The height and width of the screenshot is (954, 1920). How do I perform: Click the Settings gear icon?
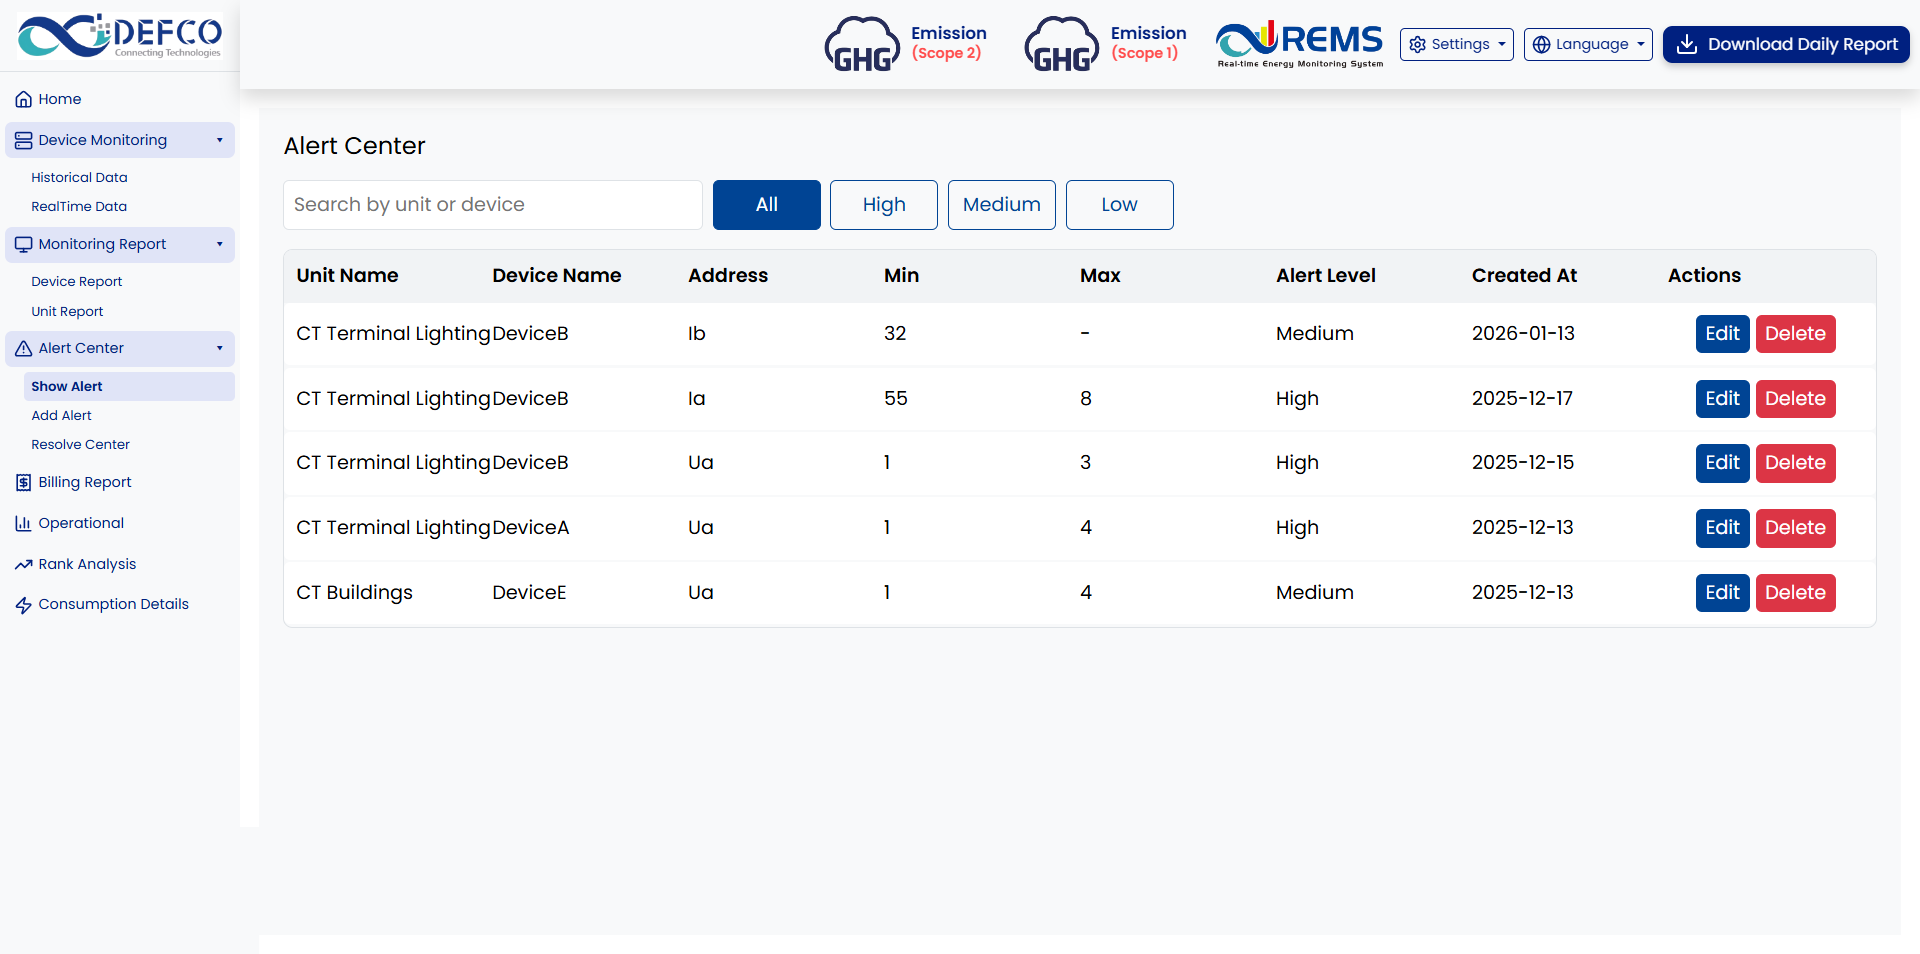click(x=1417, y=44)
